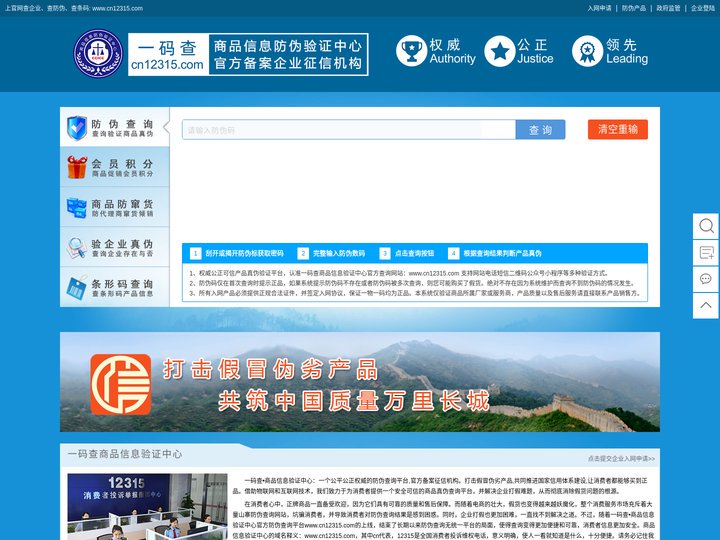Viewport: 720px width, 540px height.
Task: Click step 2 完整输入防伪数码
Action: click(x=332, y=253)
